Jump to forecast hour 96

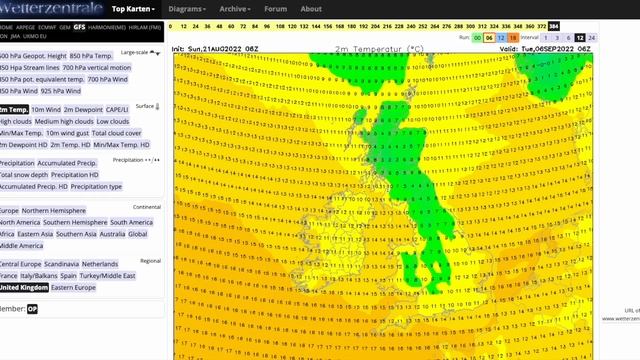point(267,27)
